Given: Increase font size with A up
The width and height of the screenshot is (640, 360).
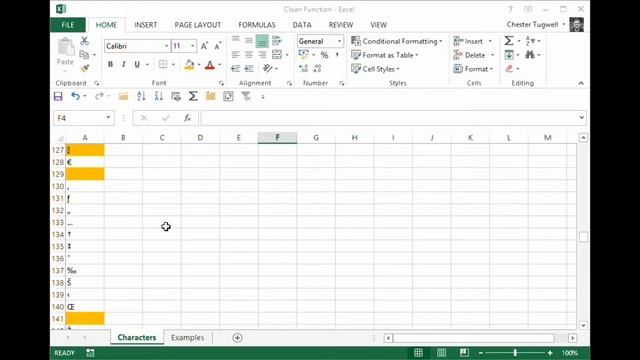Looking at the screenshot, I should (204, 46).
